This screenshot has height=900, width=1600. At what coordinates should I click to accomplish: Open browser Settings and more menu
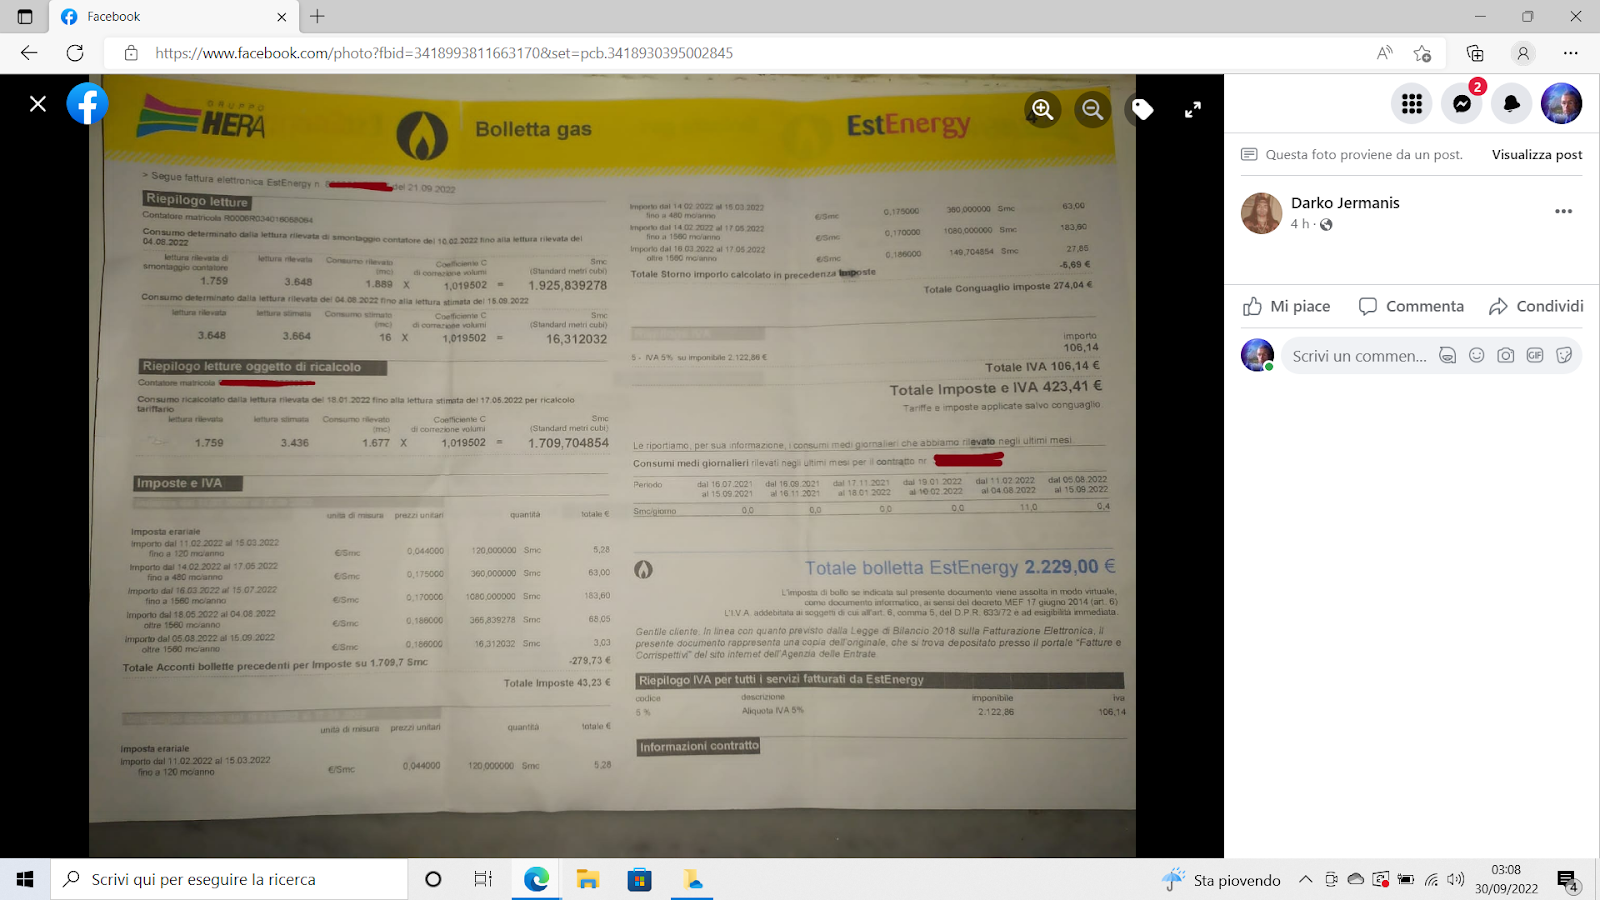tap(1571, 53)
